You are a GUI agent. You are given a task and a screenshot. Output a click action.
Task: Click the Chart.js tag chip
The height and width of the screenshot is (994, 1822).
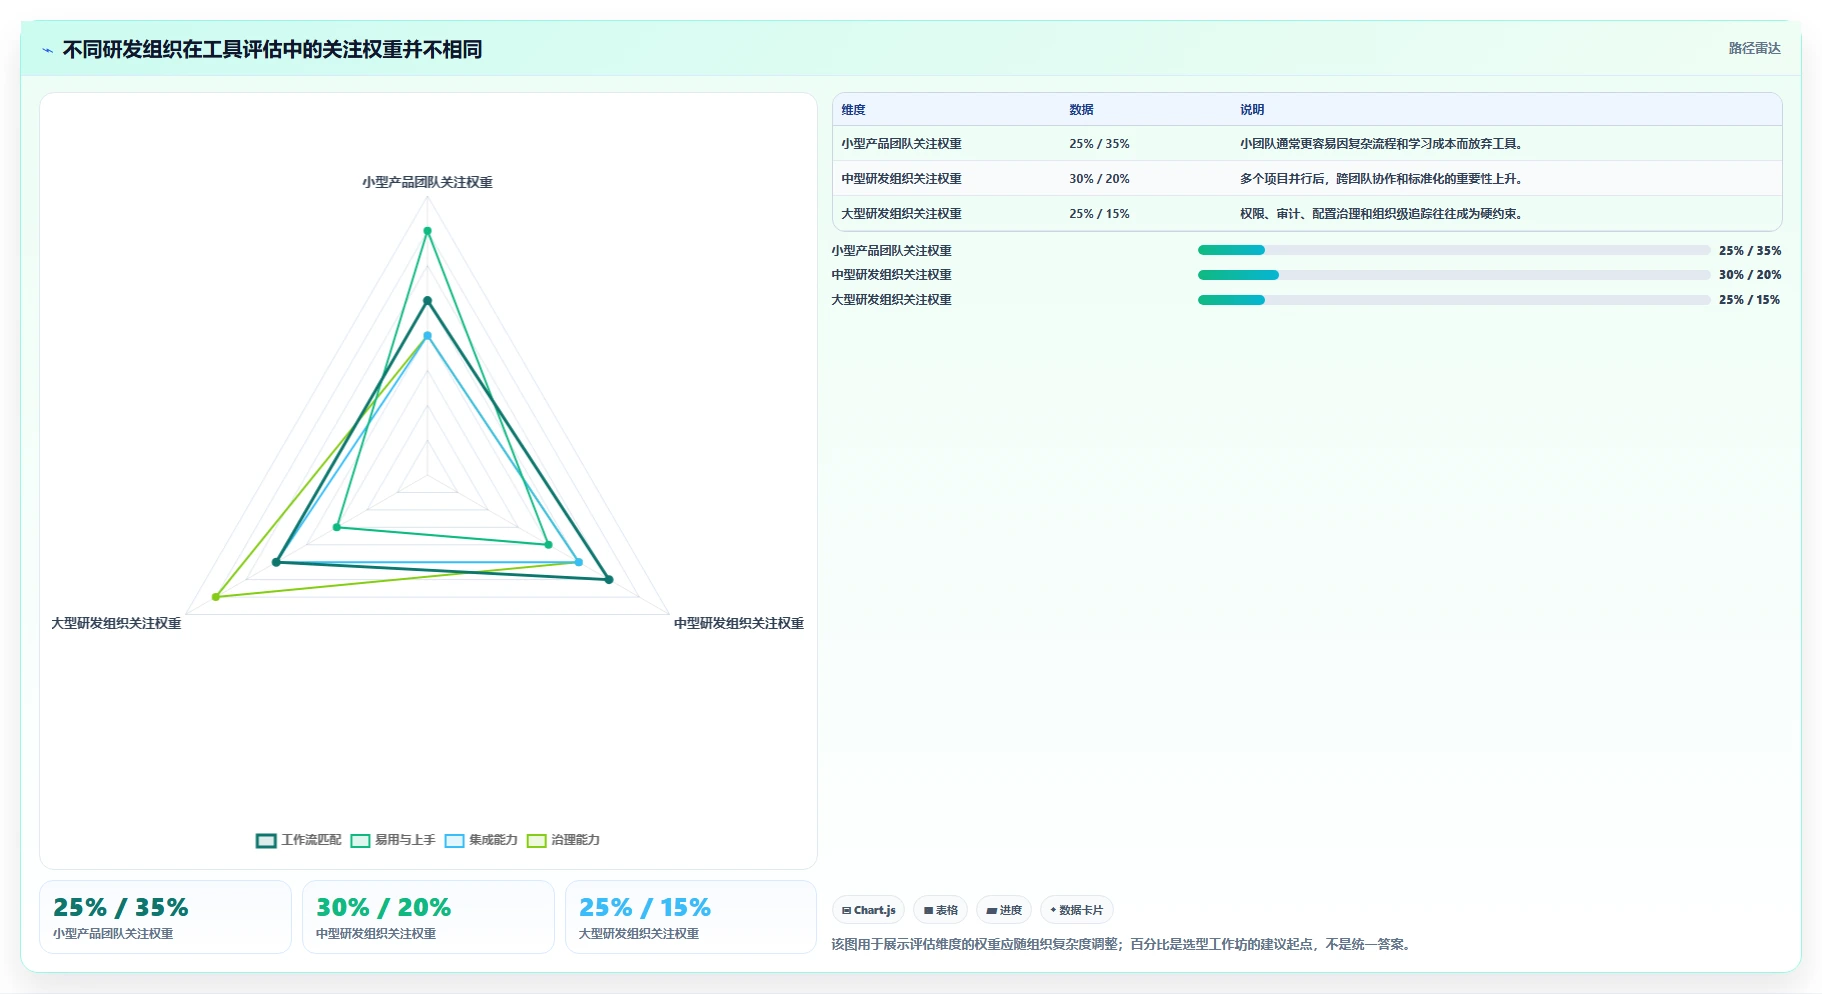click(868, 910)
